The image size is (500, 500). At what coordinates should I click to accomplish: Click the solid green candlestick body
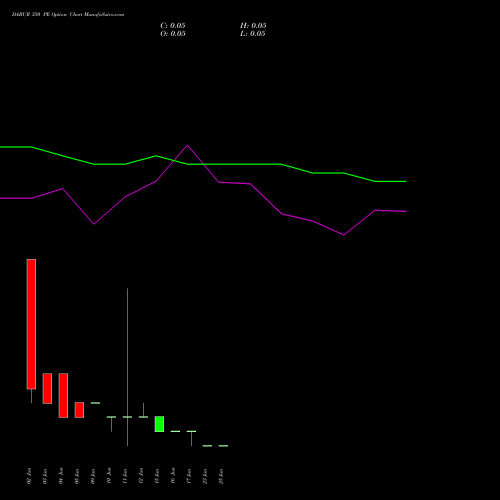159,424
